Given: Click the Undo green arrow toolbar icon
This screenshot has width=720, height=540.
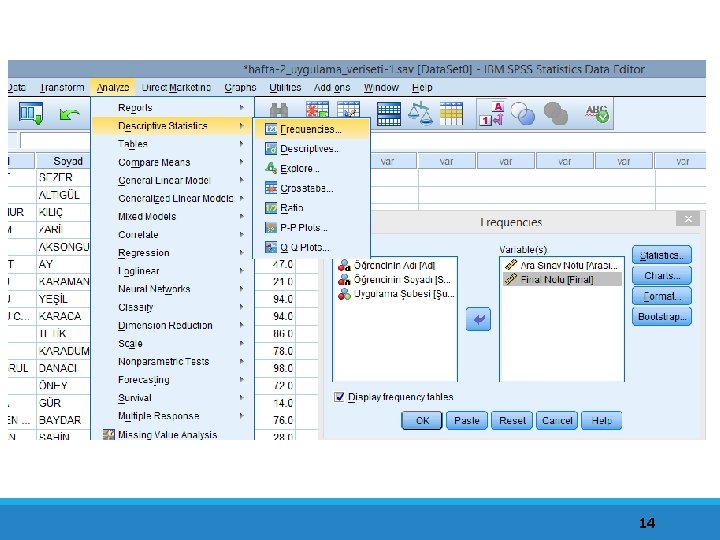Looking at the screenshot, I should 69,114.
